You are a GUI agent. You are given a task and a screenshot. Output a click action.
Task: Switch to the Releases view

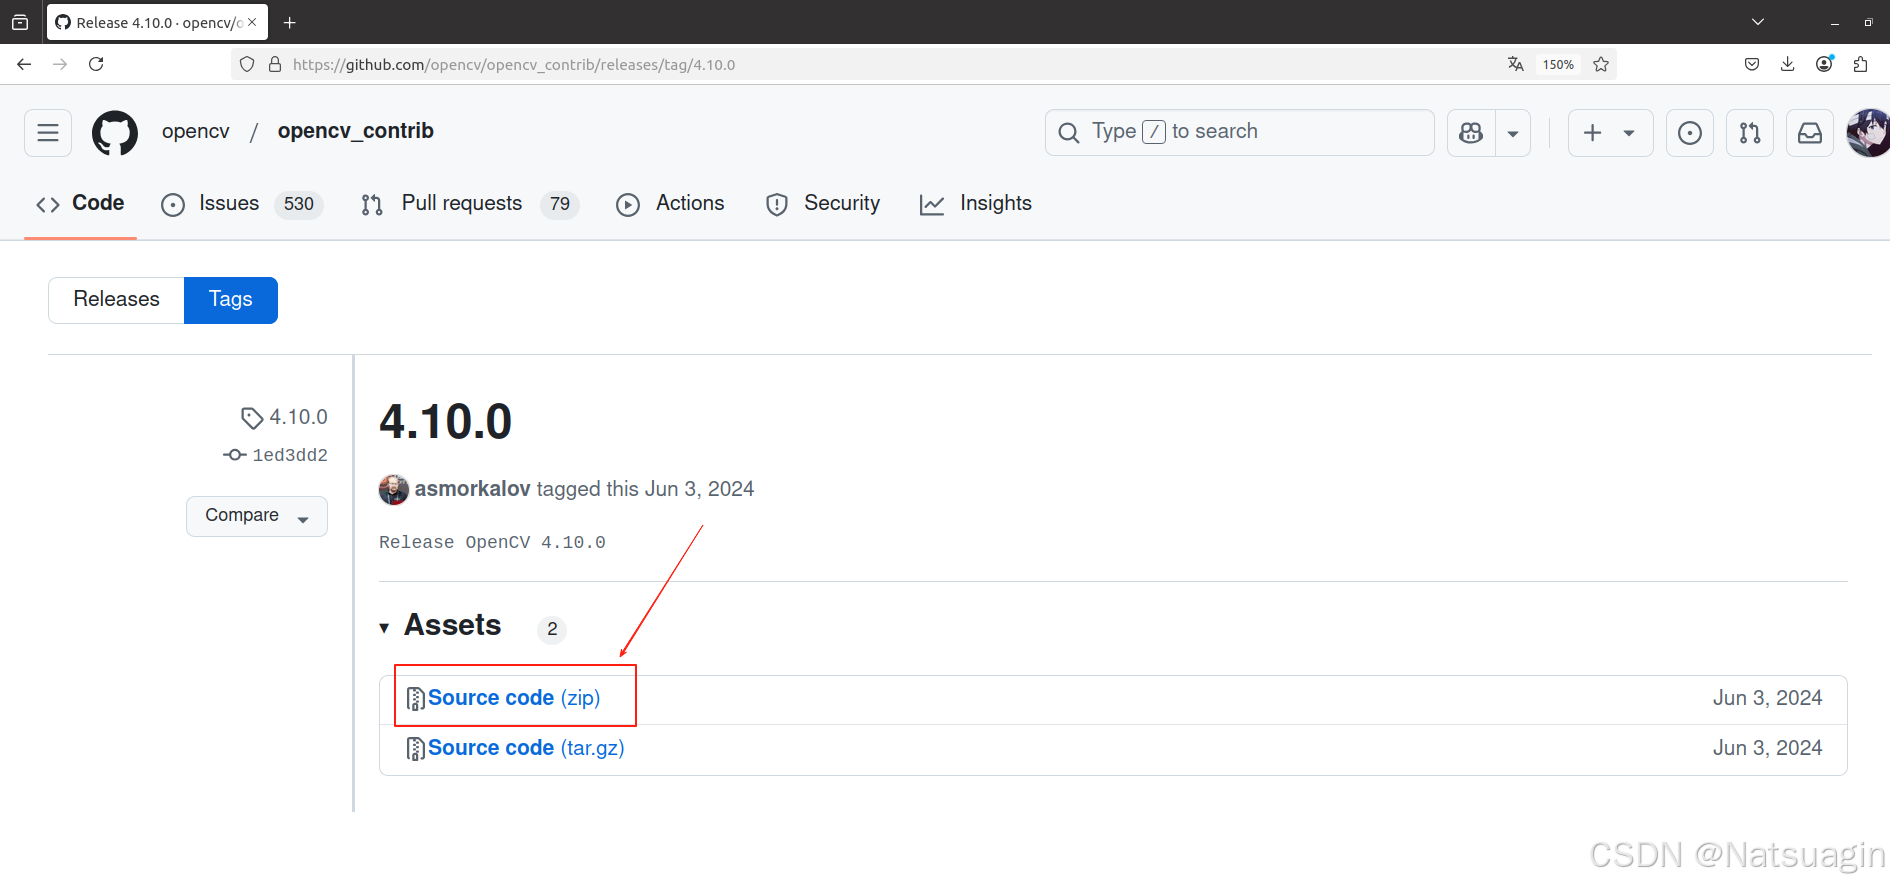(x=116, y=300)
